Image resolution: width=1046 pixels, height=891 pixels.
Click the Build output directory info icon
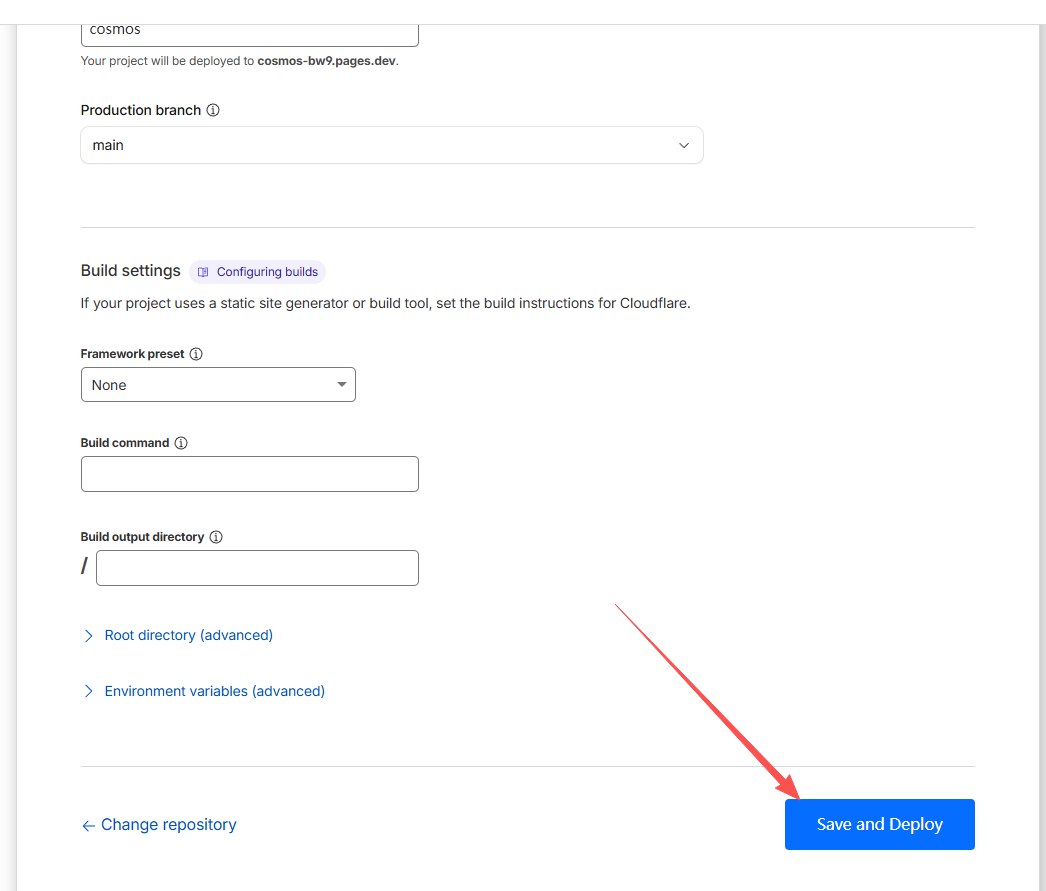[x=216, y=537]
